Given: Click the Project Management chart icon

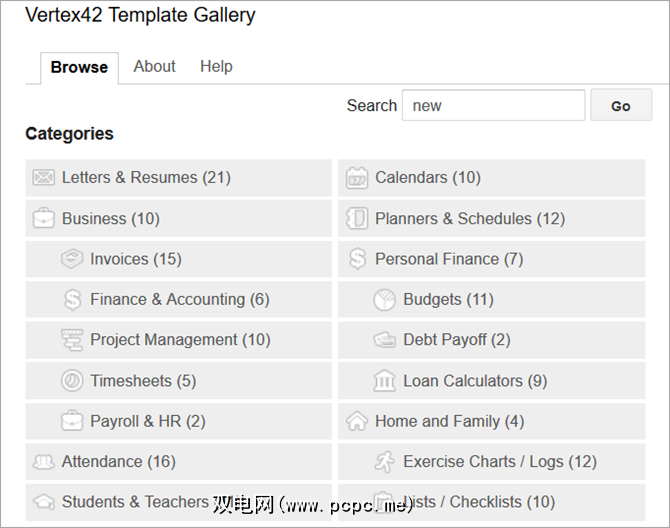Looking at the screenshot, I should pyautogui.click(x=72, y=340).
